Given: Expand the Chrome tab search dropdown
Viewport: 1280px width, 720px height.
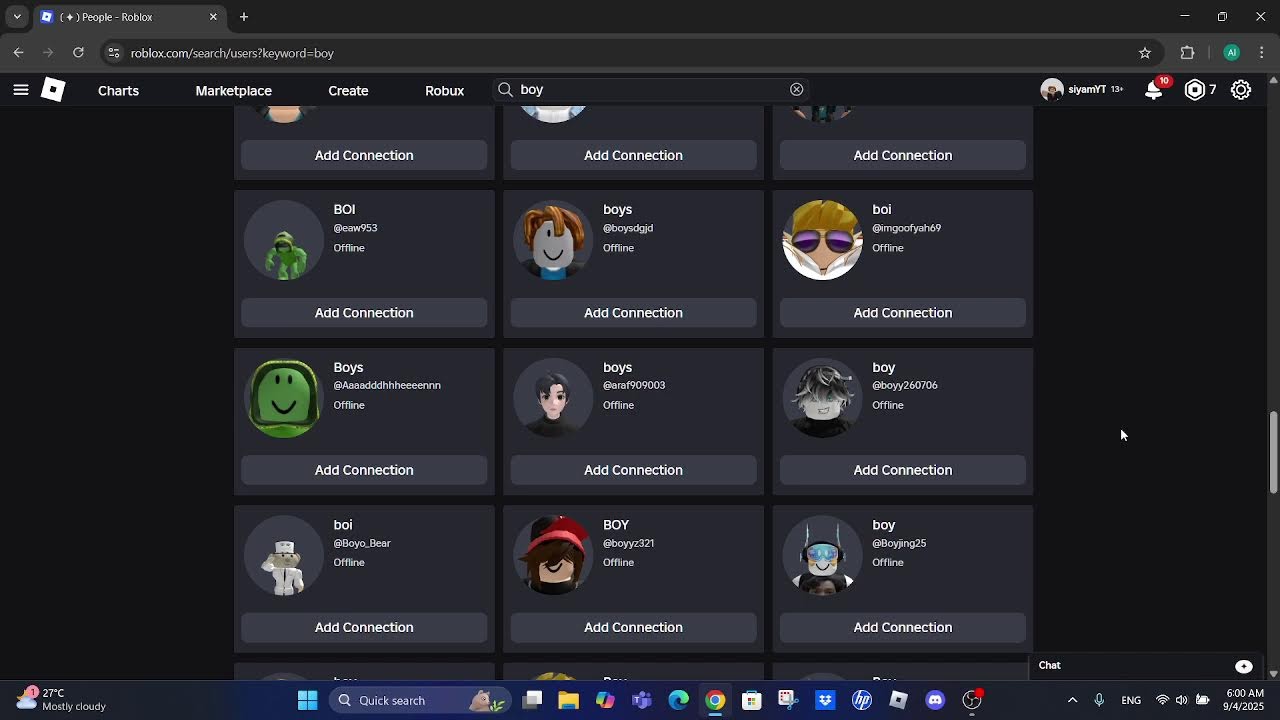Looking at the screenshot, I should pos(17,17).
